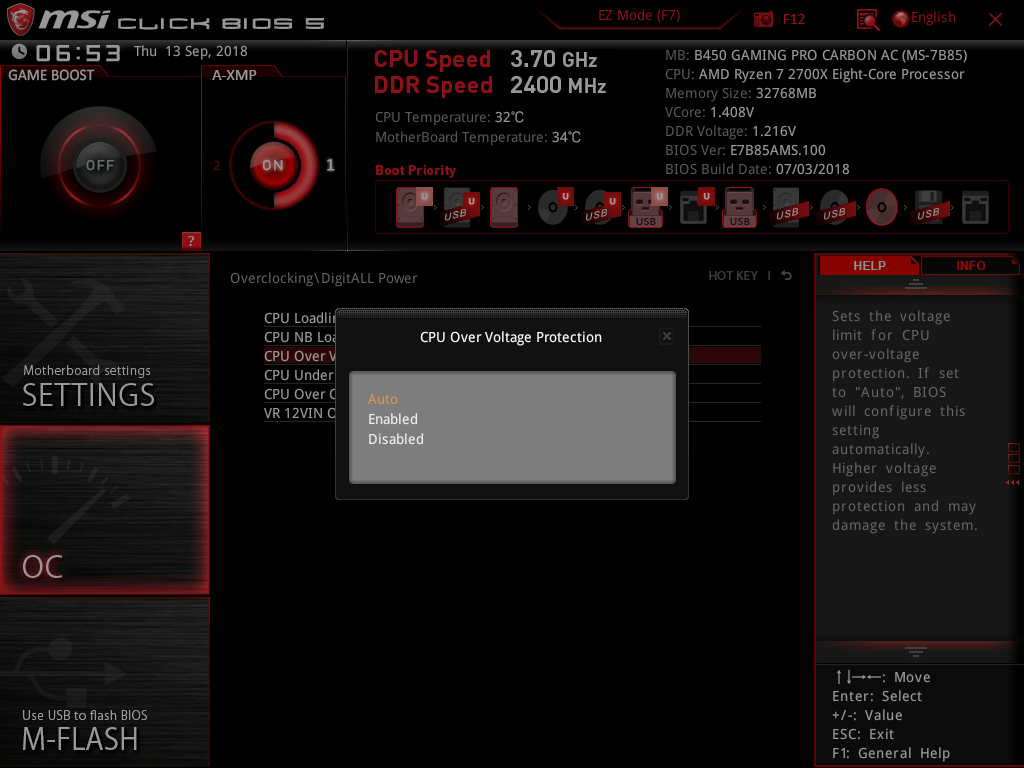Select the highlighted legacy CD/DVD boot icon
Viewport: 1024px width, 768px height.
coord(881,207)
